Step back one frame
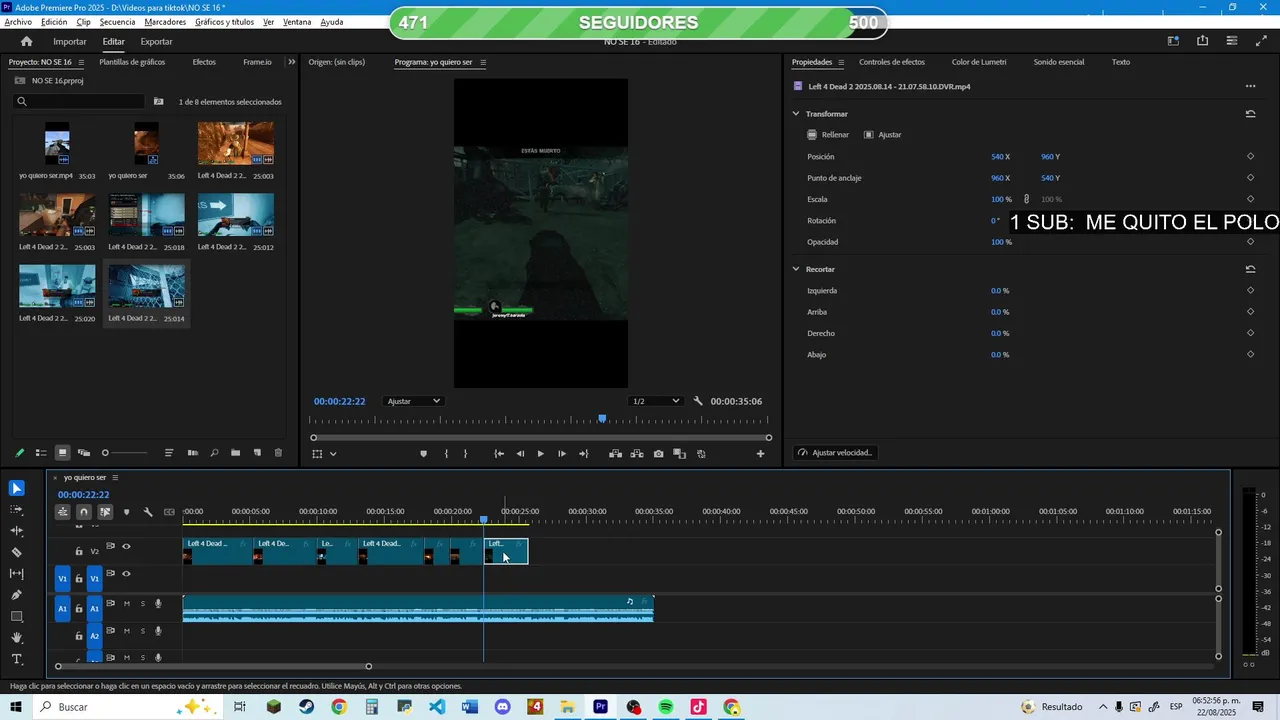The image size is (1280, 720). (520, 454)
